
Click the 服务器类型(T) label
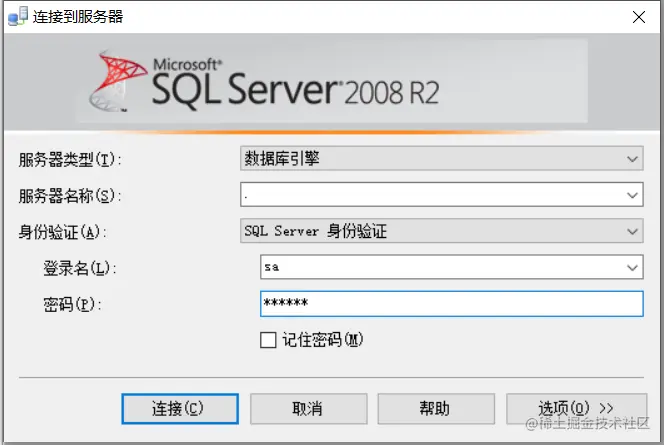[x=70, y=160]
